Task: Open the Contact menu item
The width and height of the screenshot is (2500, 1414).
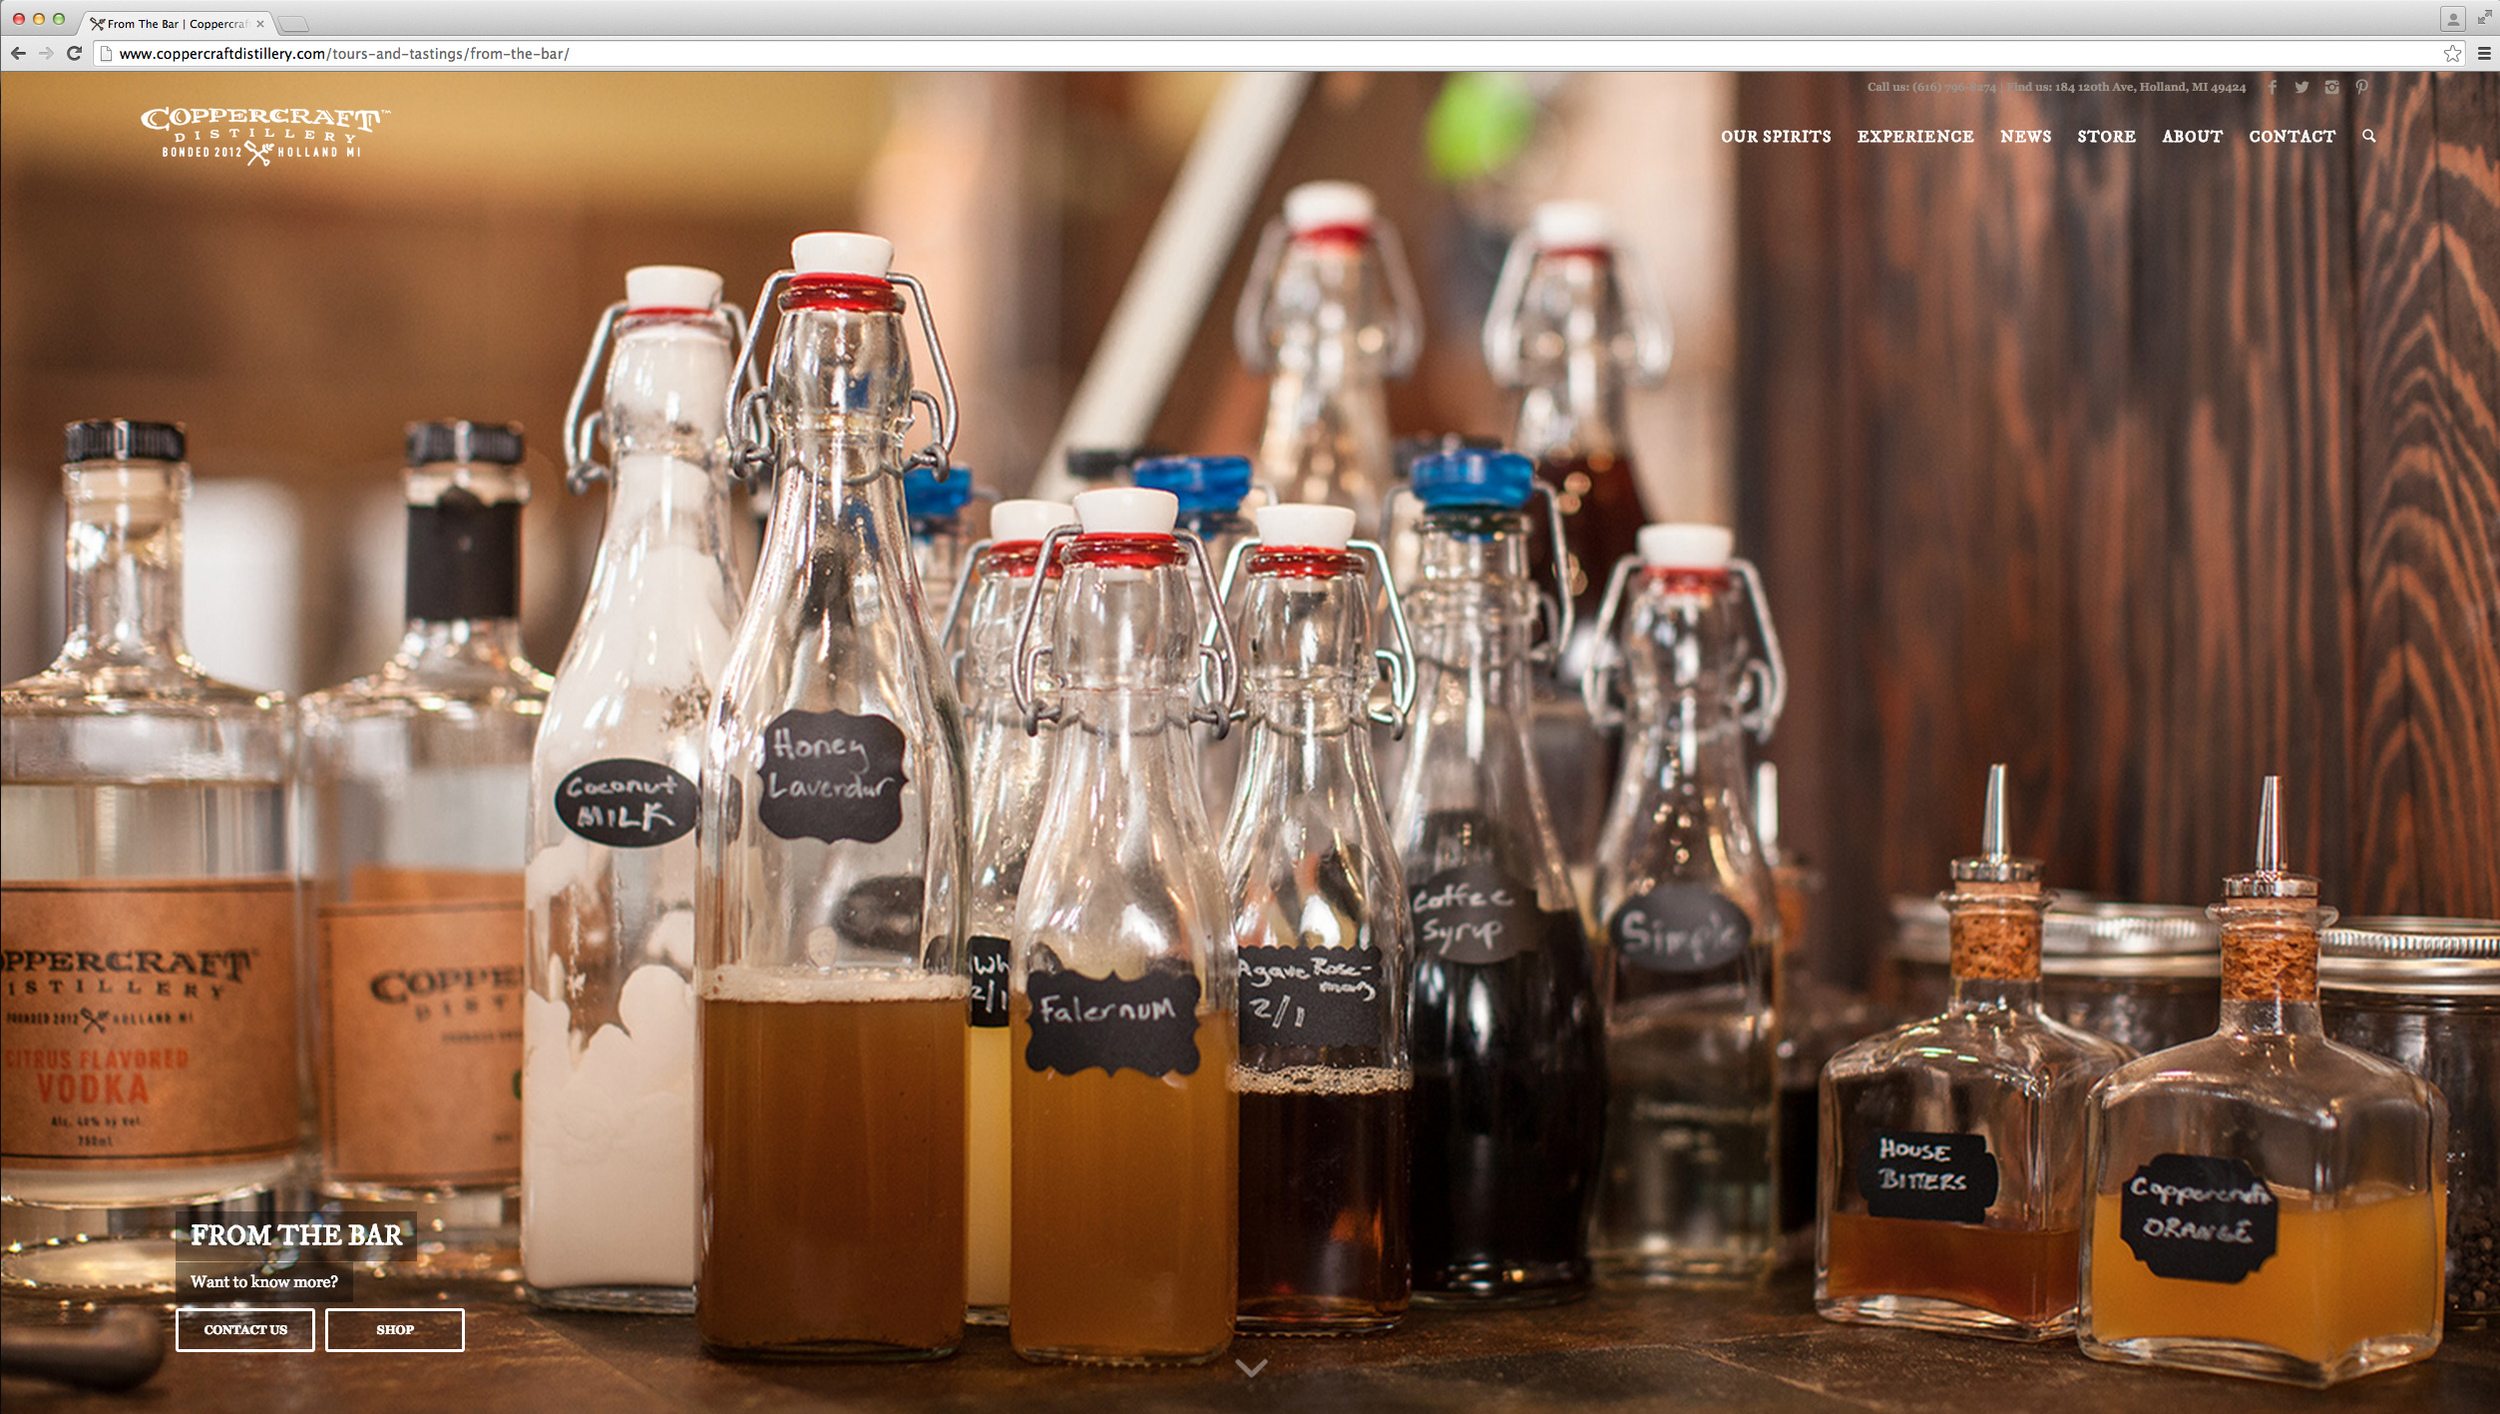Action: pos(2292,136)
